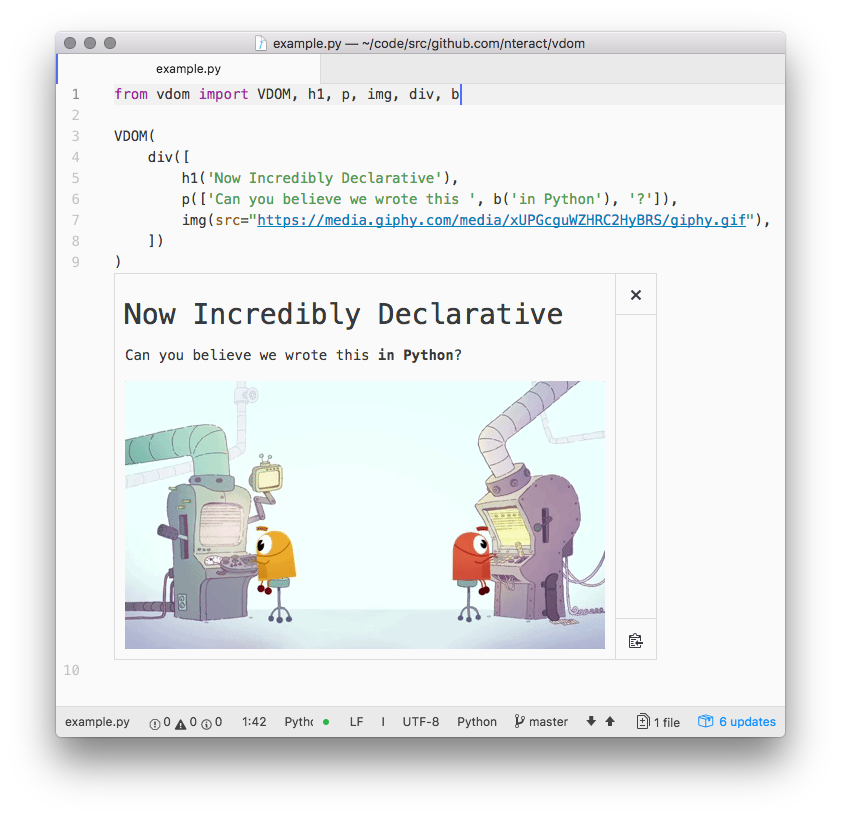Click the 'div([' code on line 4
This screenshot has height=817, width=841.
tap(168, 157)
